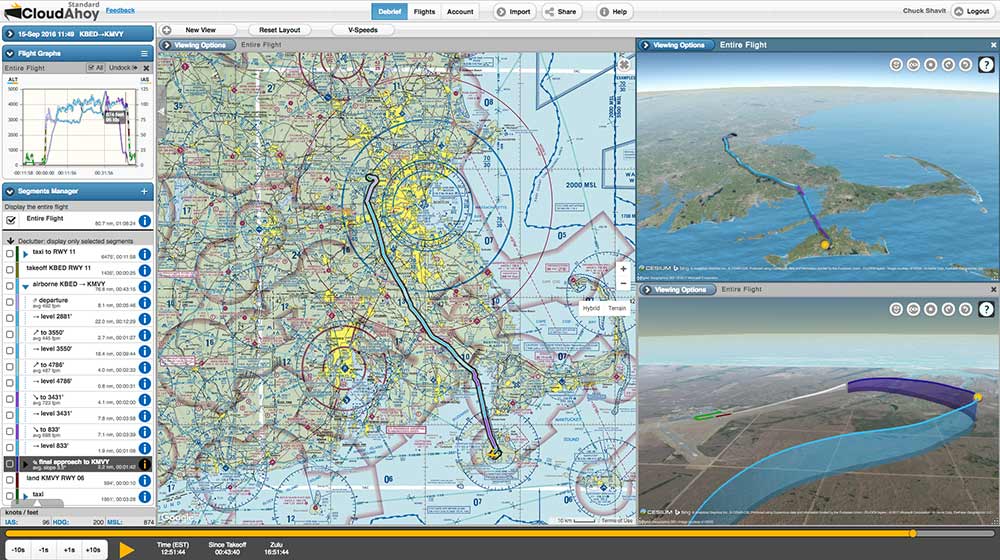Select the Terrain map type
The image size is (1000, 560).
(617, 308)
